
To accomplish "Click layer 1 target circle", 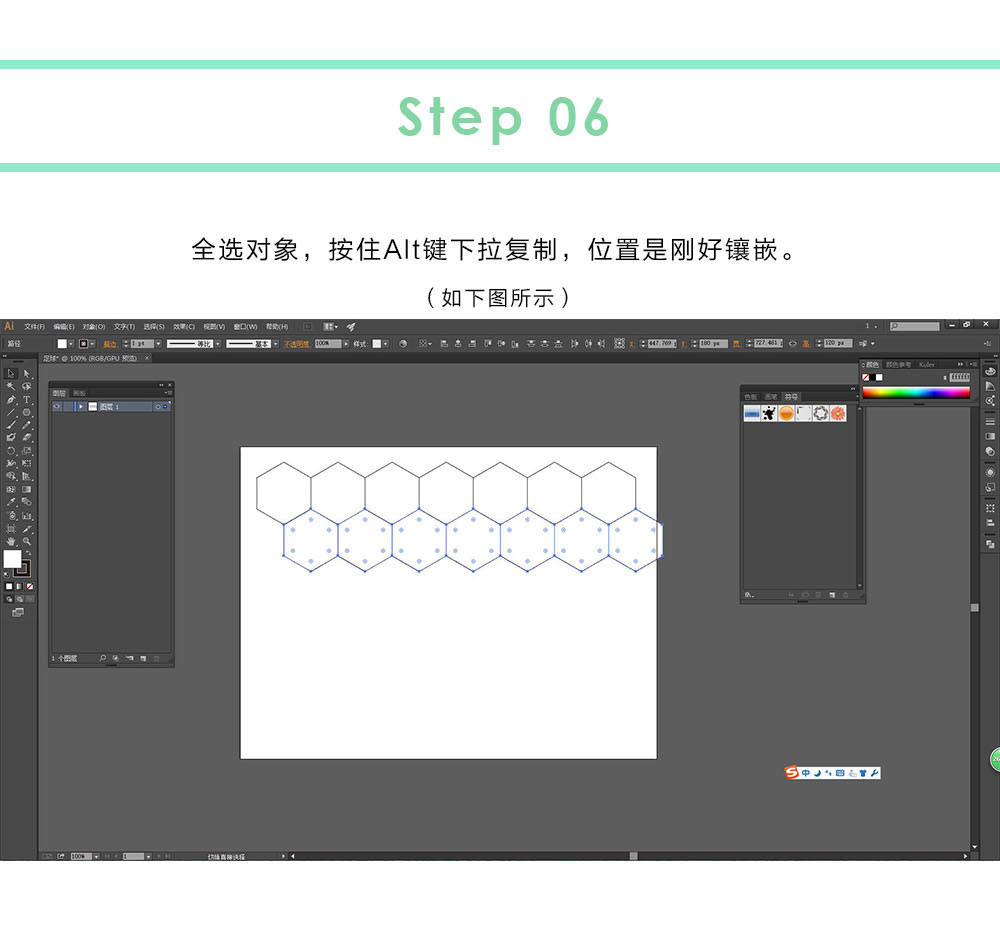I will click(158, 406).
